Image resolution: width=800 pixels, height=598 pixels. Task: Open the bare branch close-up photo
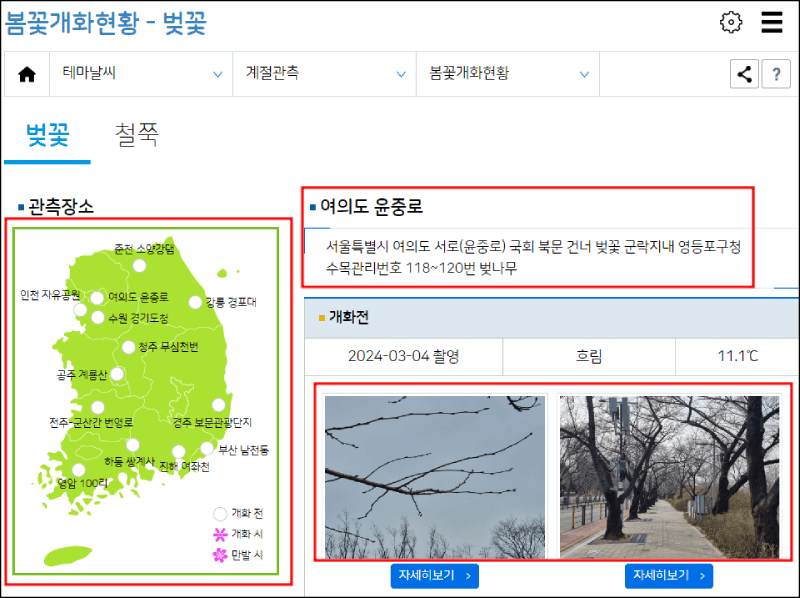[435, 477]
